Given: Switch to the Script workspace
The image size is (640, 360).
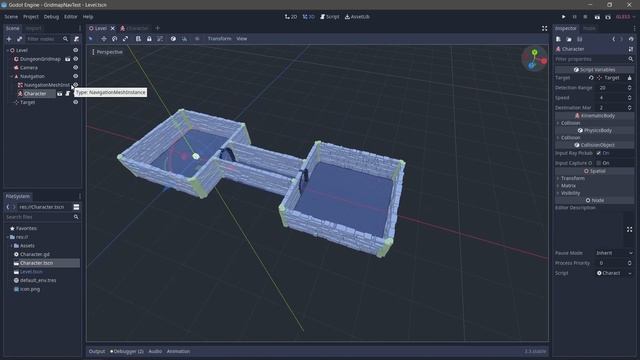Looking at the screenshot, I should pyautogui.click(x=330, y=17).
